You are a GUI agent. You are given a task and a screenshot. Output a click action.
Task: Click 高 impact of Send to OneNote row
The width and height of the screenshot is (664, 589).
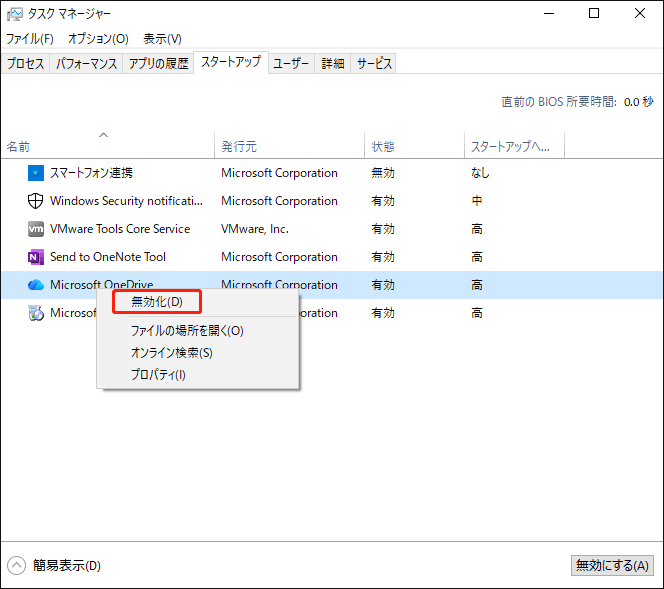click(x=477, y=257)
